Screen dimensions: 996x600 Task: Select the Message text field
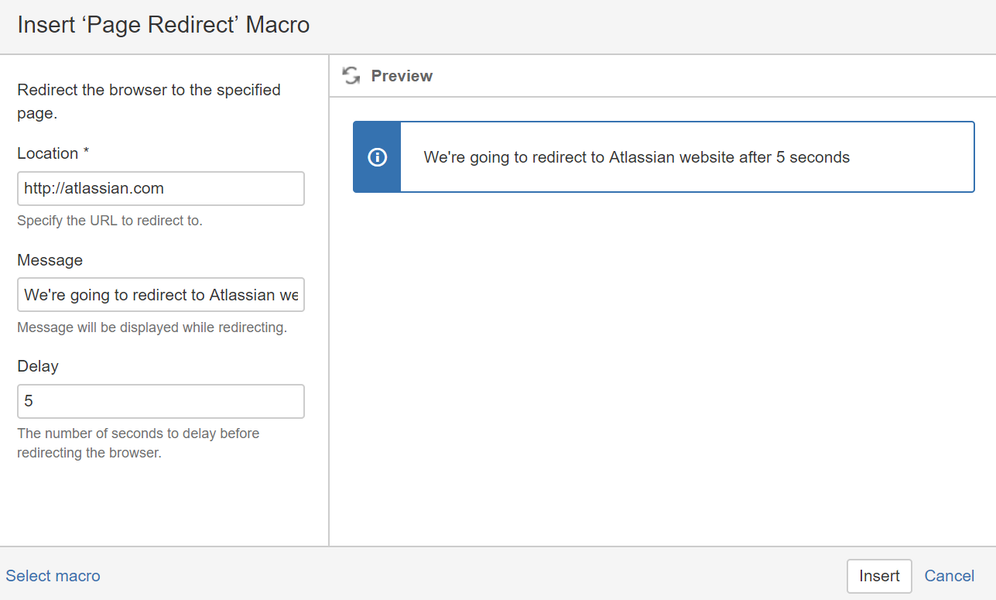point(161,295)
